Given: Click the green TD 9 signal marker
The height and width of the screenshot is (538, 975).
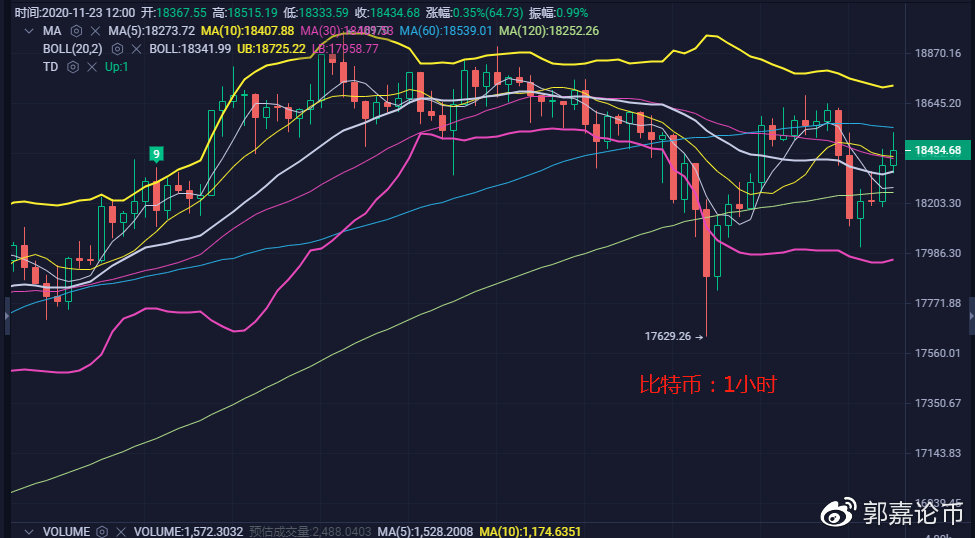Looking at the screenshot, I should pyautogui.click(x=156, y=154).
